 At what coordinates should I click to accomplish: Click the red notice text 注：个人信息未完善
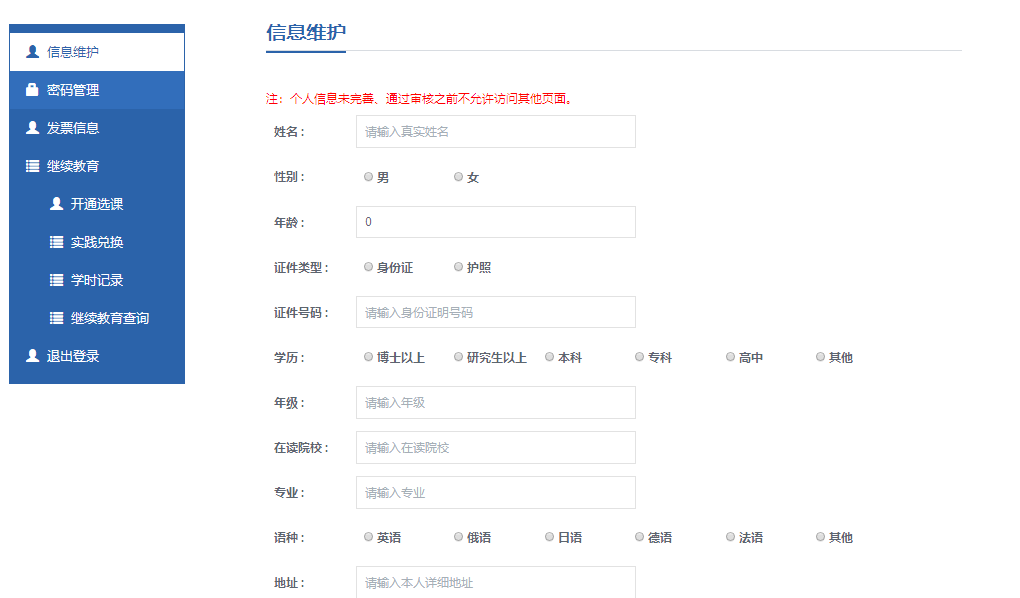tap(419, 99)
